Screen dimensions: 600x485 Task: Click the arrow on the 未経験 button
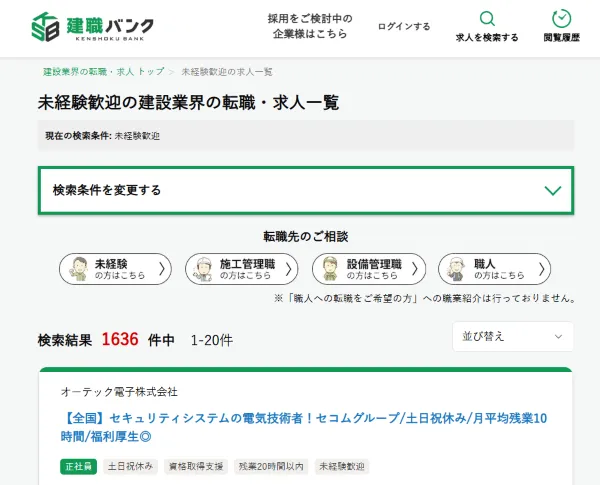click(x=162, y=269)
